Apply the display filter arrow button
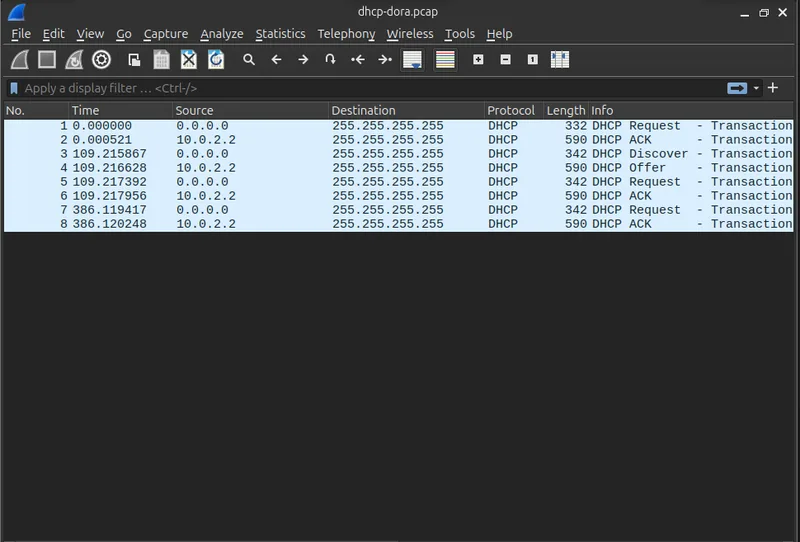 (737, 88)
